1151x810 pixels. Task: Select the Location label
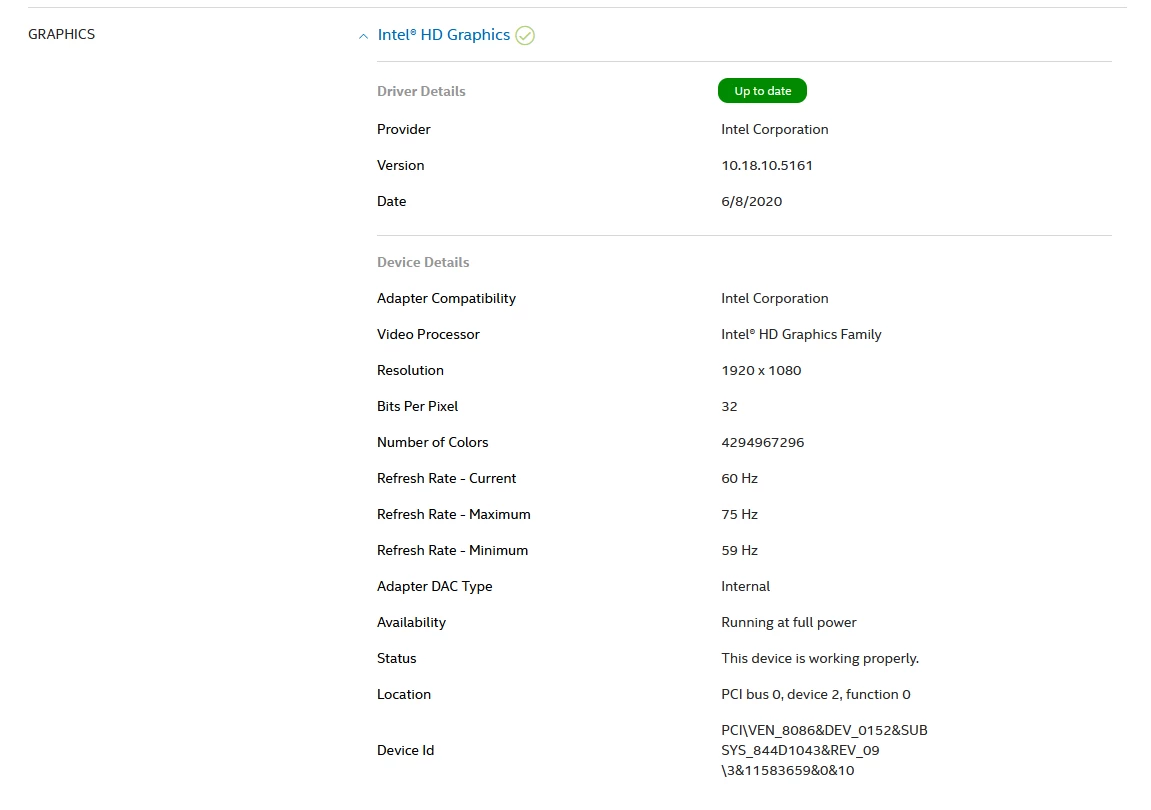(x=404, y=694)
